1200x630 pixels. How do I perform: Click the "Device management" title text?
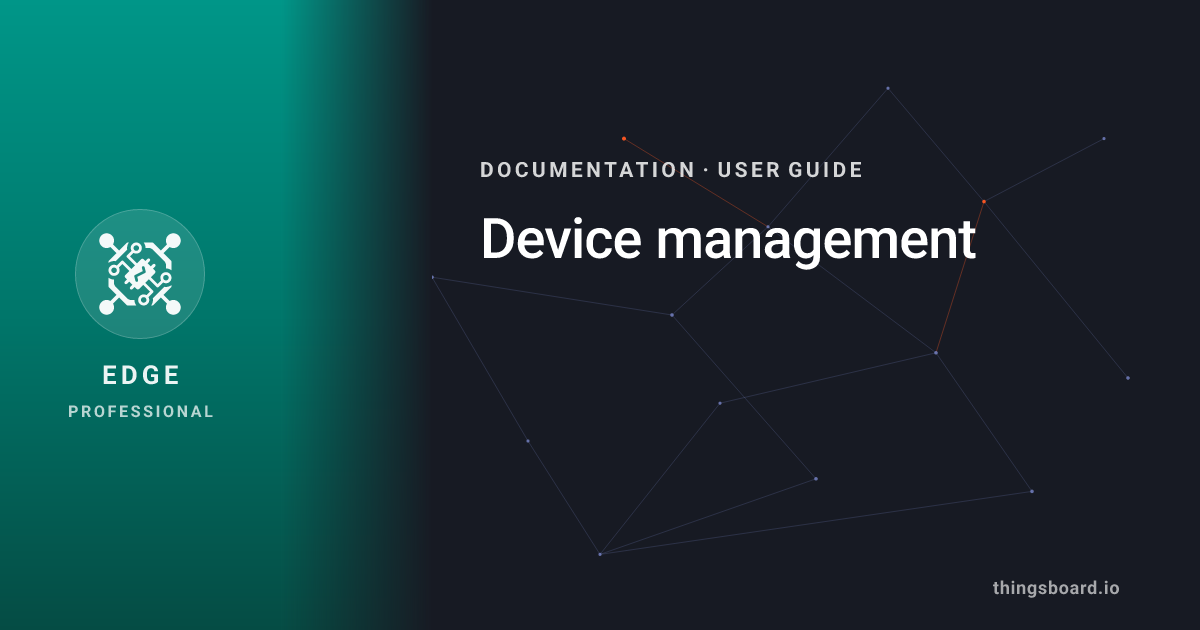(x=728, y=239)
